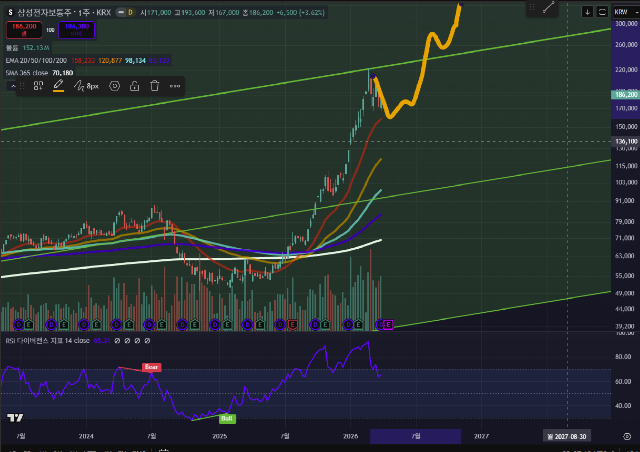The height and width of the screenshot is (452, 640).
Task: Toggle the market status pill next to KRX
Action: [x=120, y=13]
